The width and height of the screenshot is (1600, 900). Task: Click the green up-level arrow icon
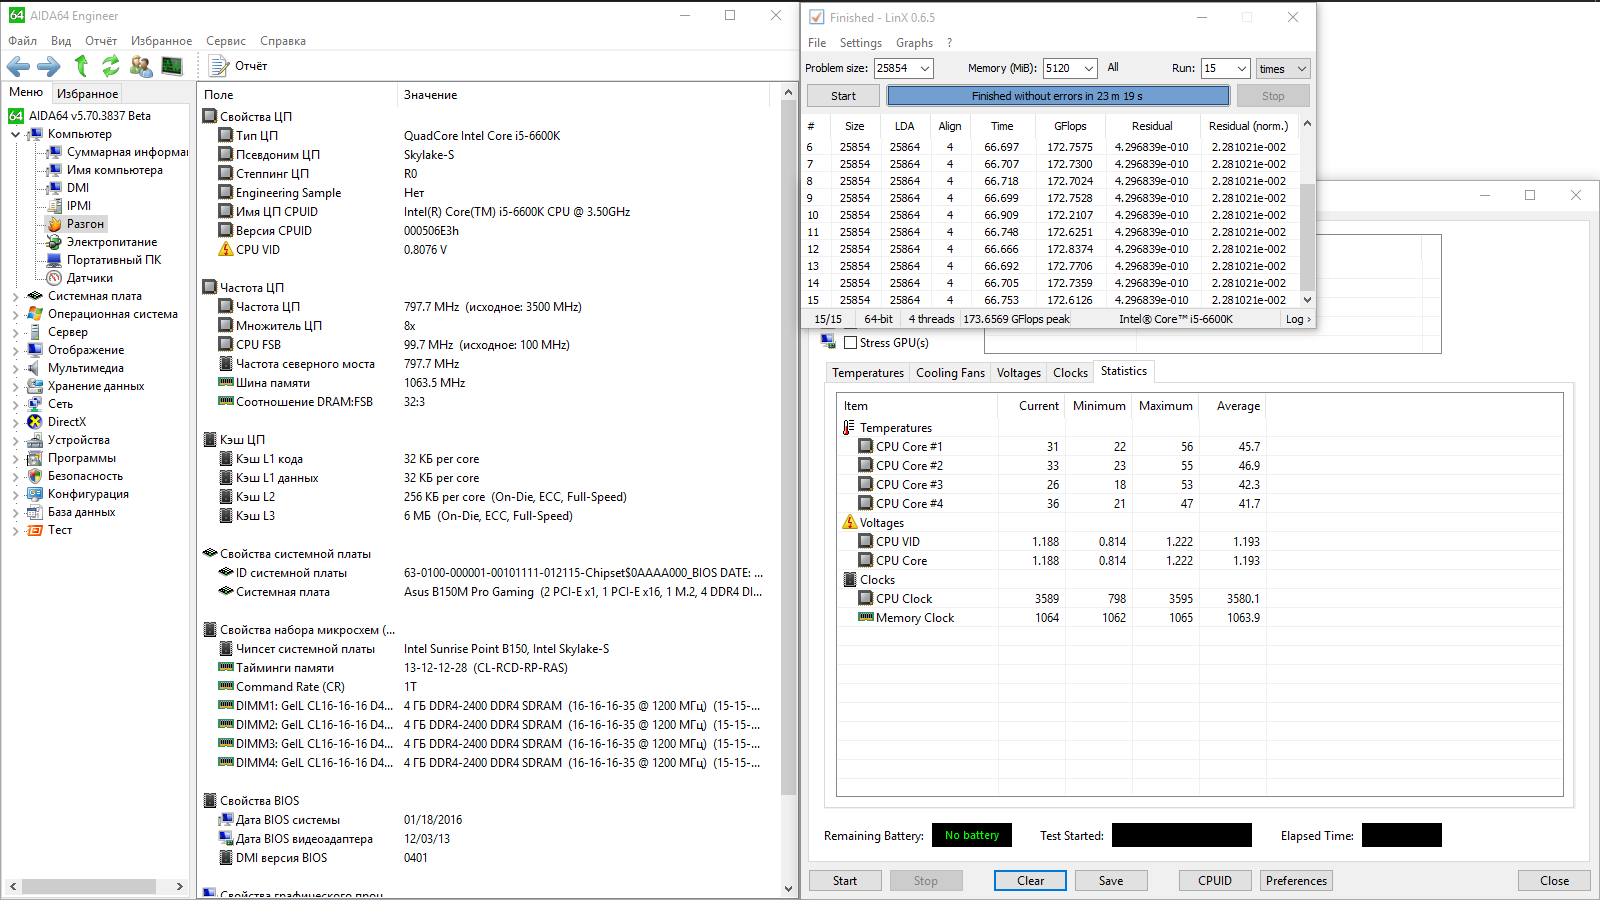pyautogui.click(x=81, y=66)
